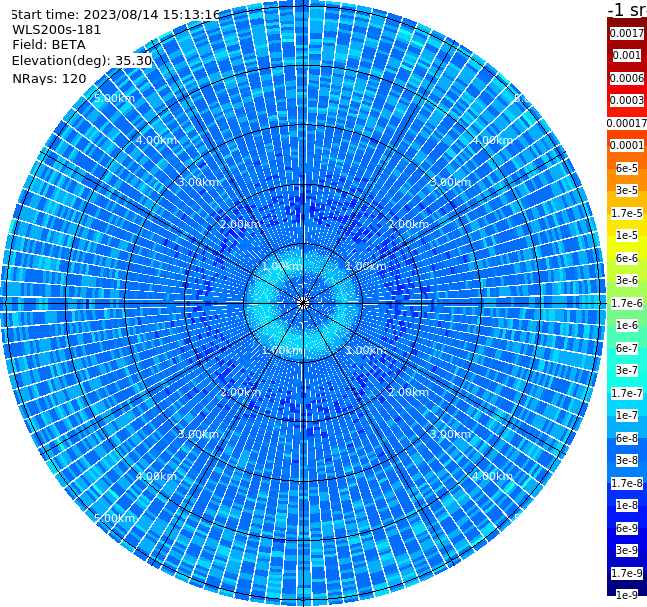Select the "1.7e-7" colorbar value
647x607 pixels.
coord(627,393)
